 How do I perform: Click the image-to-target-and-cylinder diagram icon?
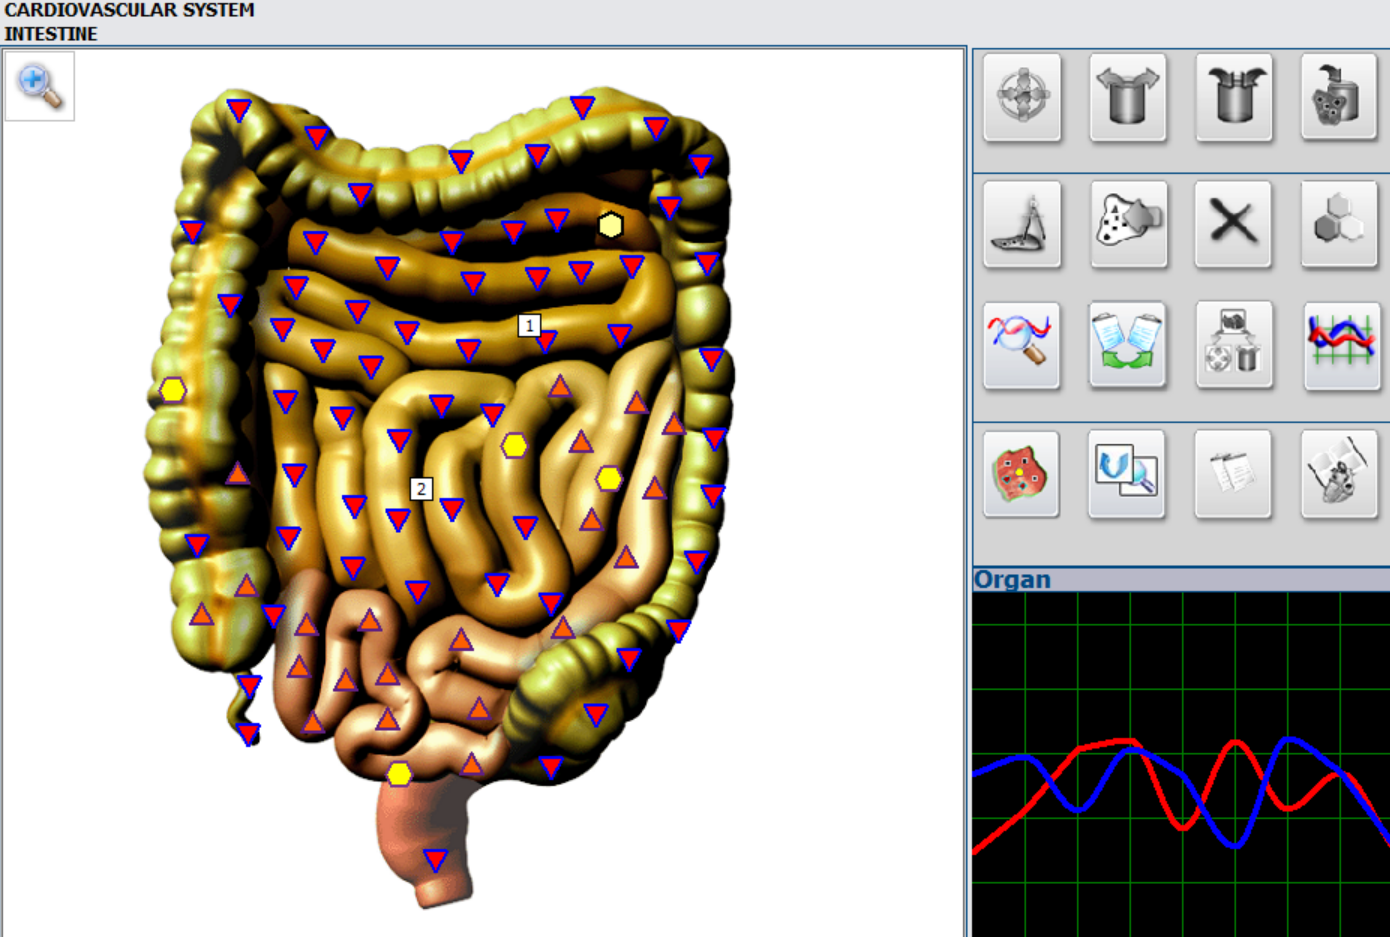pos(1234,344)
